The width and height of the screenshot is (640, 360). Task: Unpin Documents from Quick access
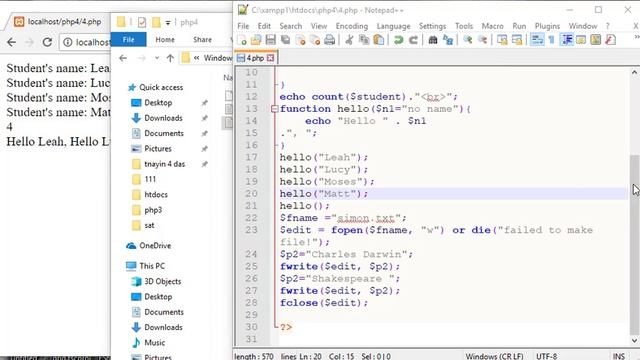[x=204, y=133]
